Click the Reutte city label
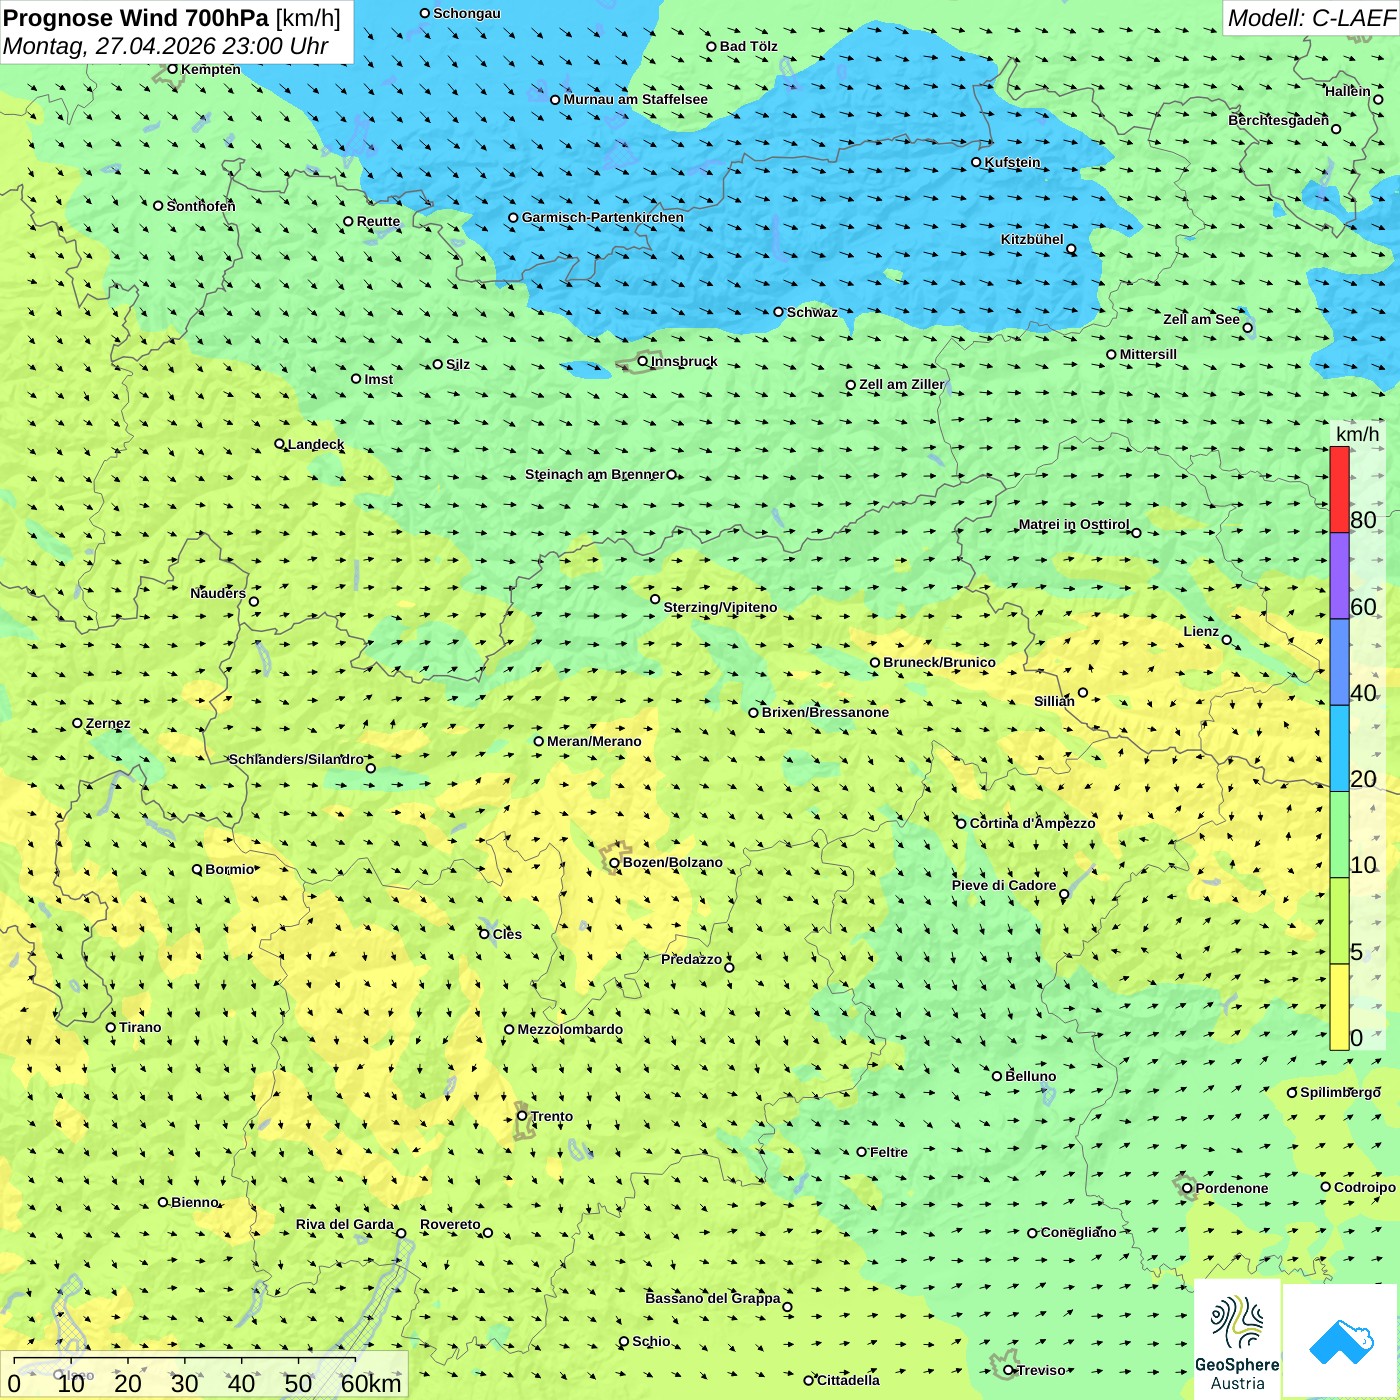This screenshot has height=1400, width=1400. pos(378,221)
